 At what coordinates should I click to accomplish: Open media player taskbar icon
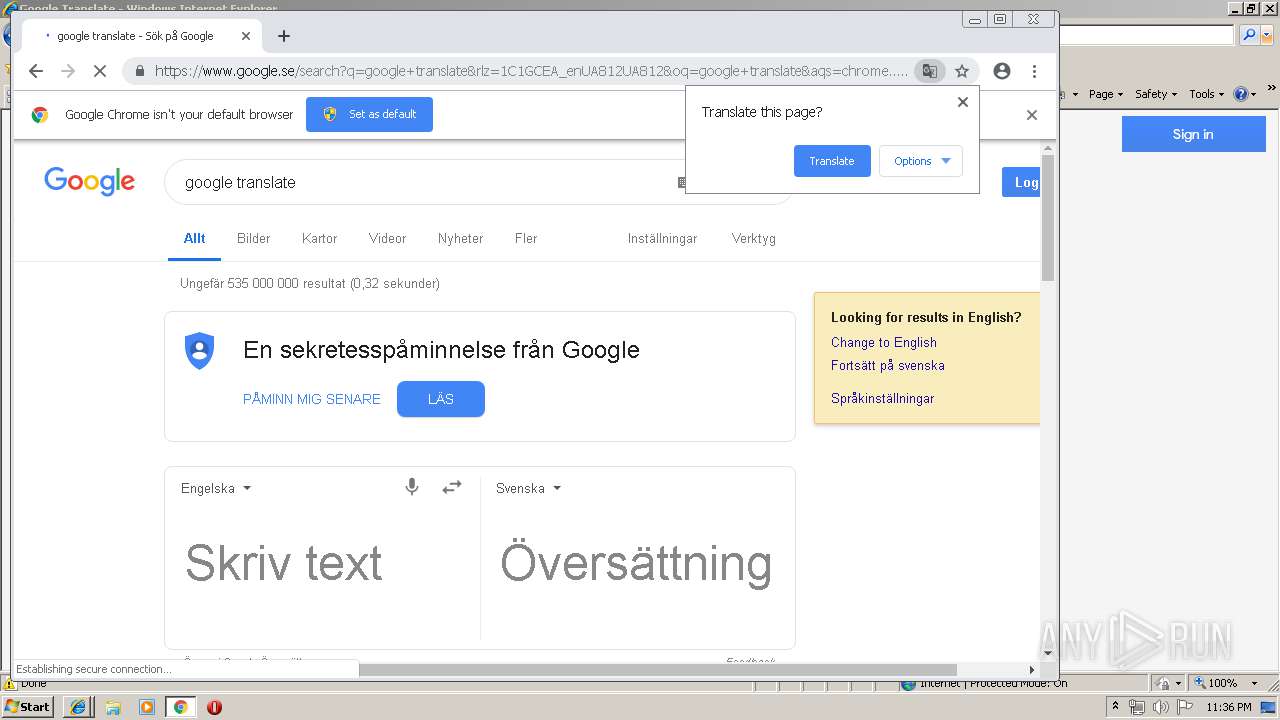[147, 707]
